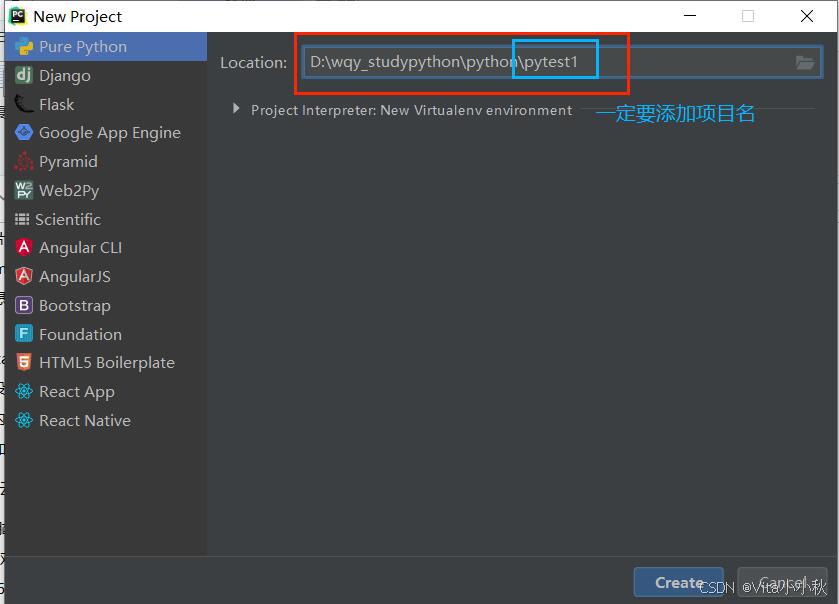Select Bootstrap label in list

click(75, 305)
